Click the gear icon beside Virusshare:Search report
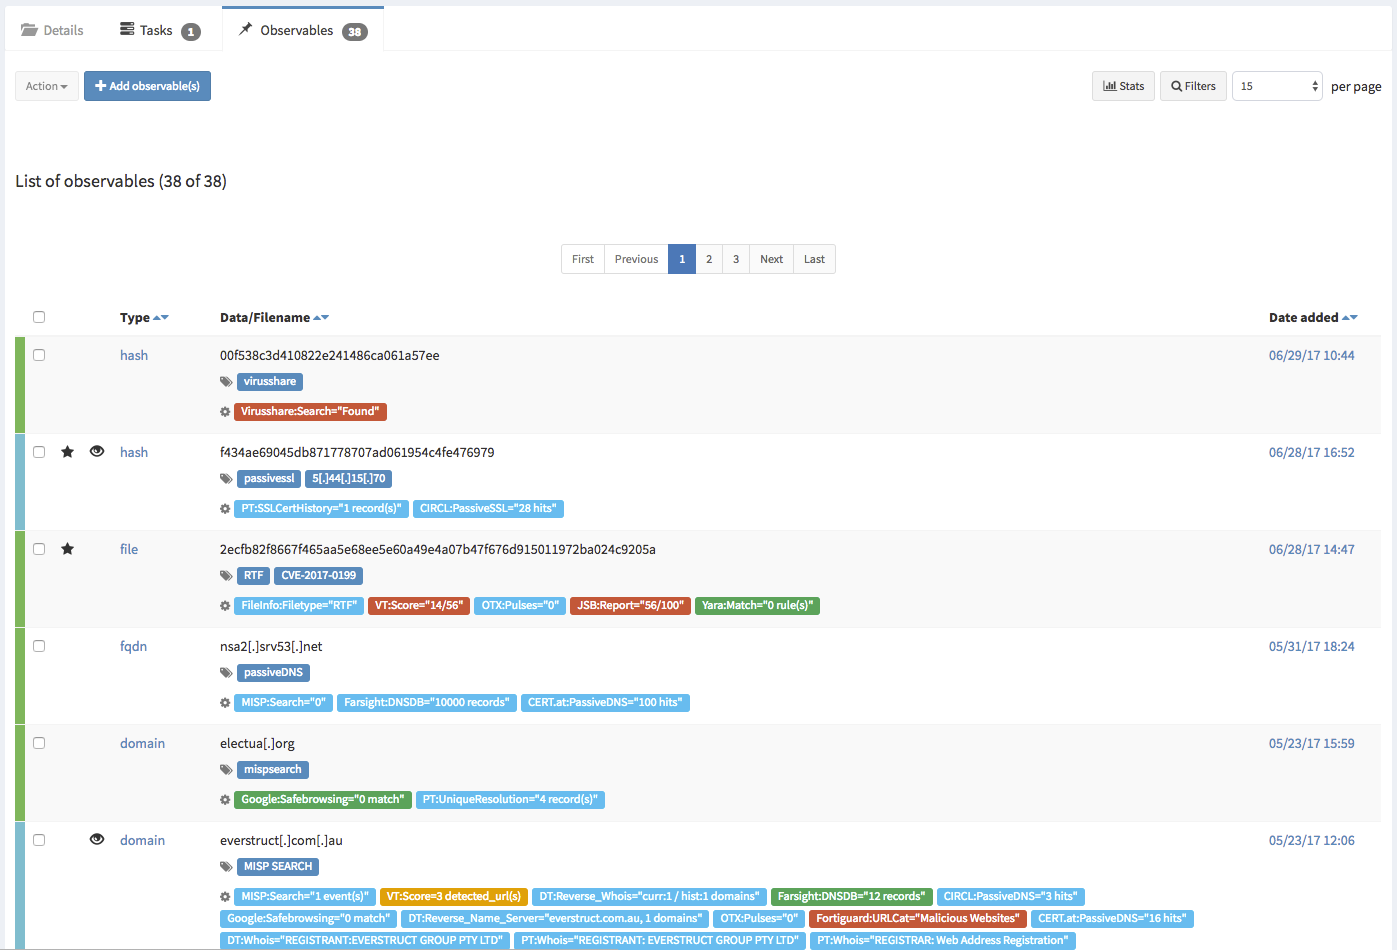The height and width of the screenshot is (950, 1397). (x=225, y=412)
